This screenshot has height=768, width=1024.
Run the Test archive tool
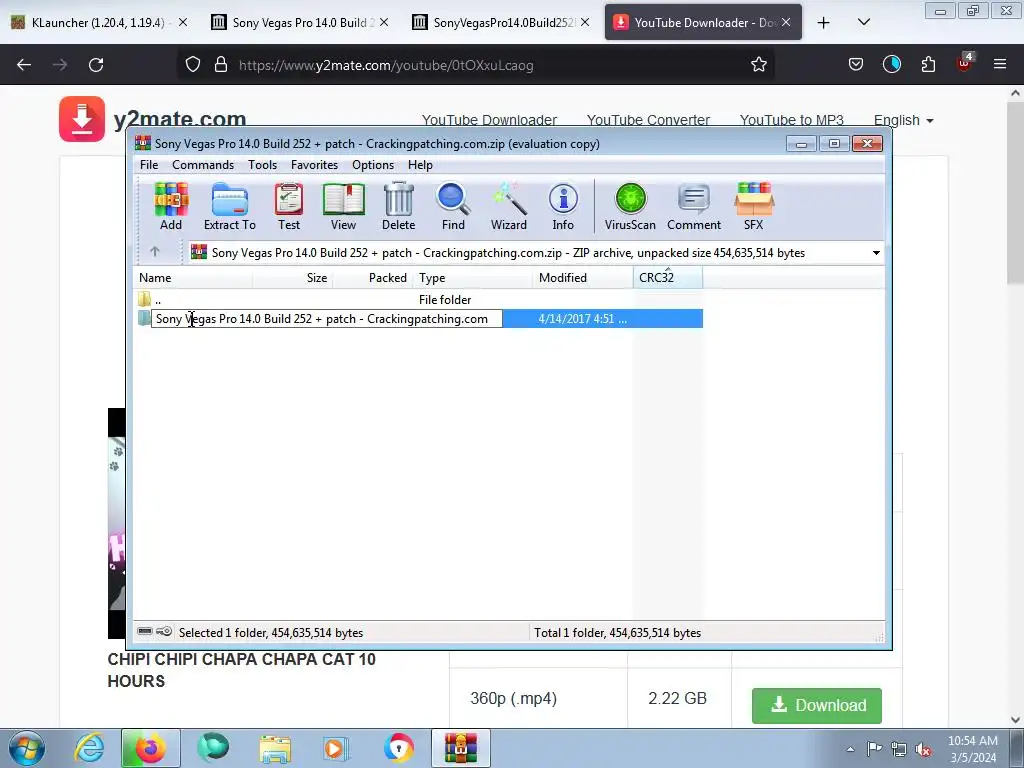click(x=289, y=206)
